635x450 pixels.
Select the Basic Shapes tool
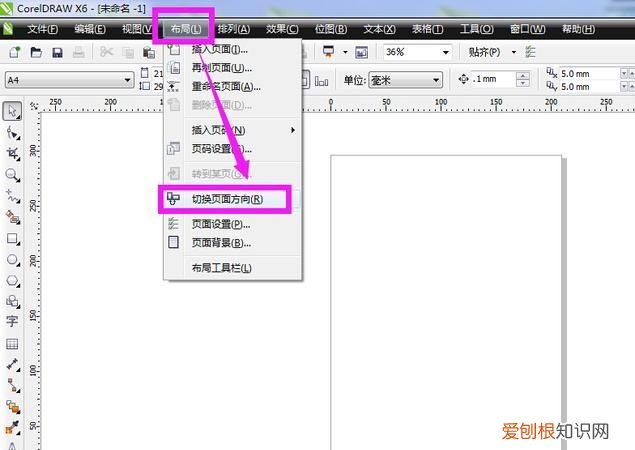point(12,301)
